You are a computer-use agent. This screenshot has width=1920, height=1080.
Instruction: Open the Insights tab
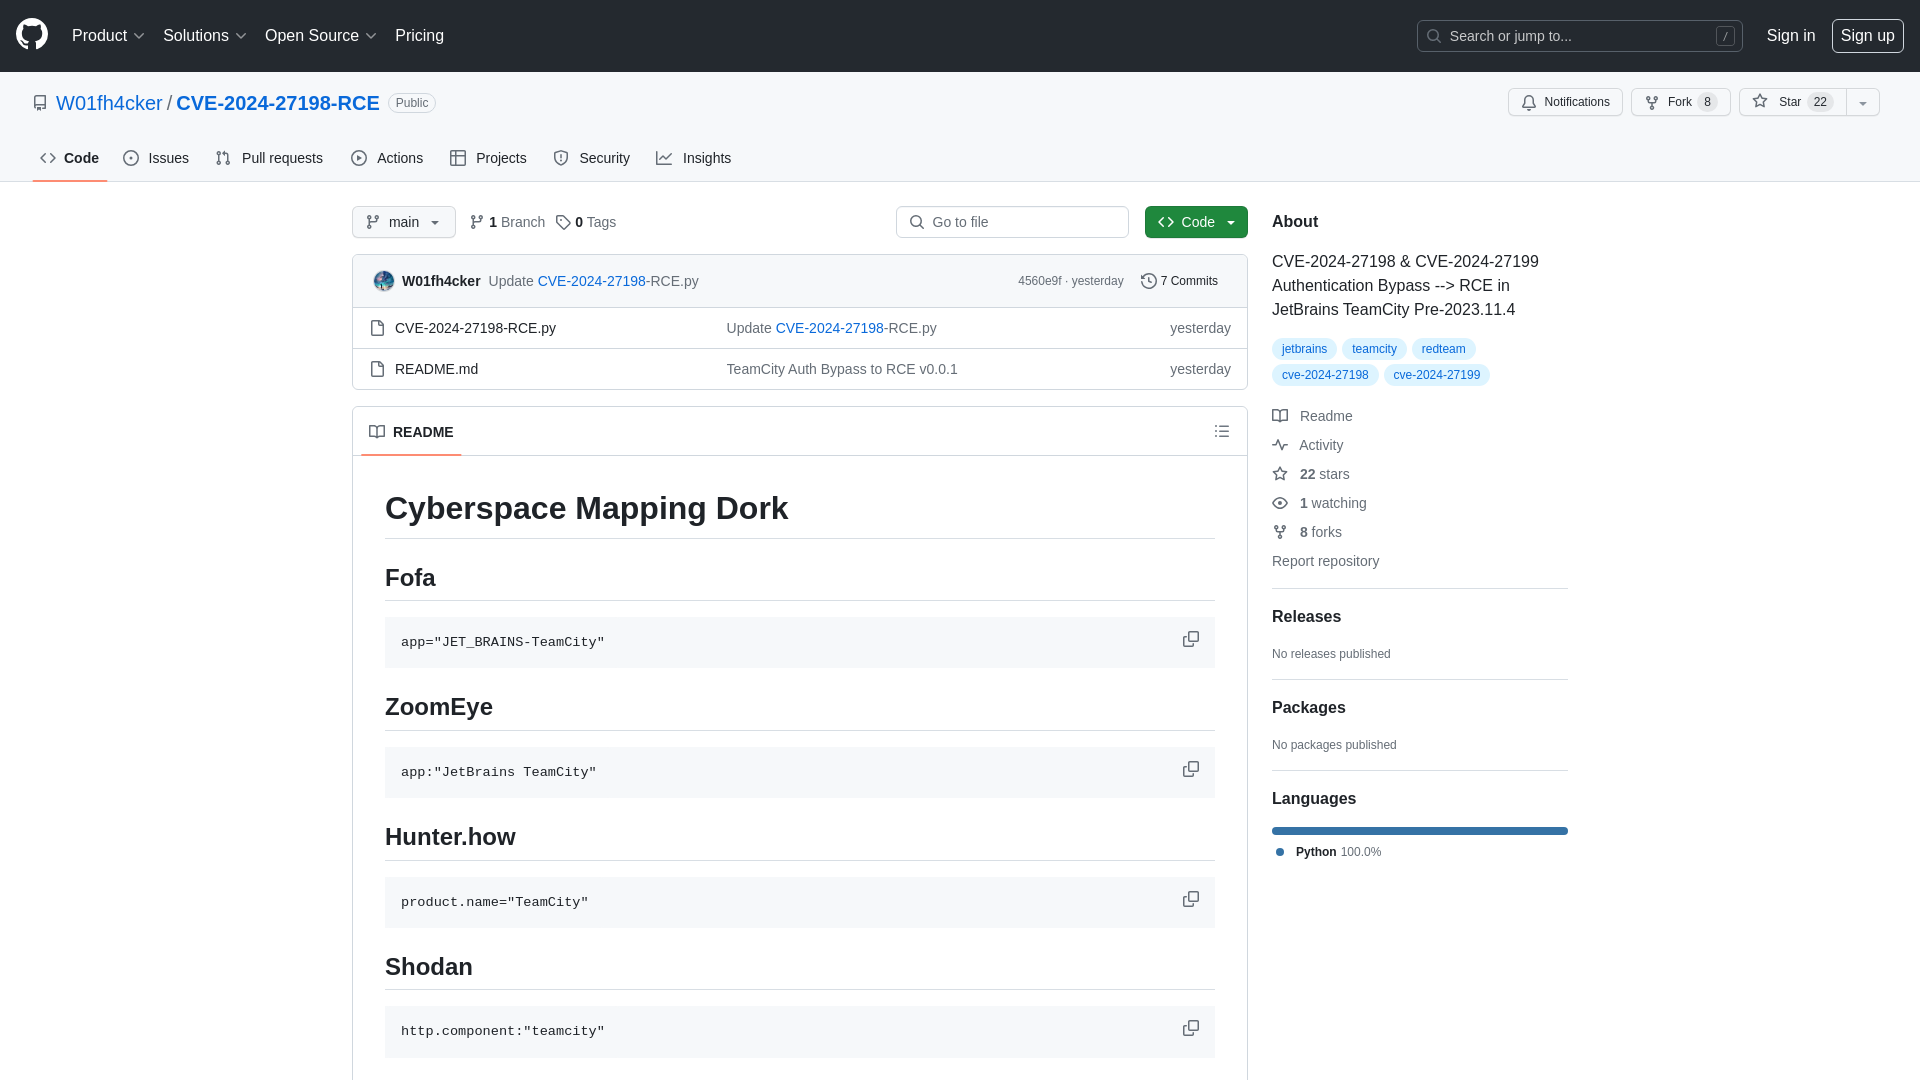pos(694,158)
